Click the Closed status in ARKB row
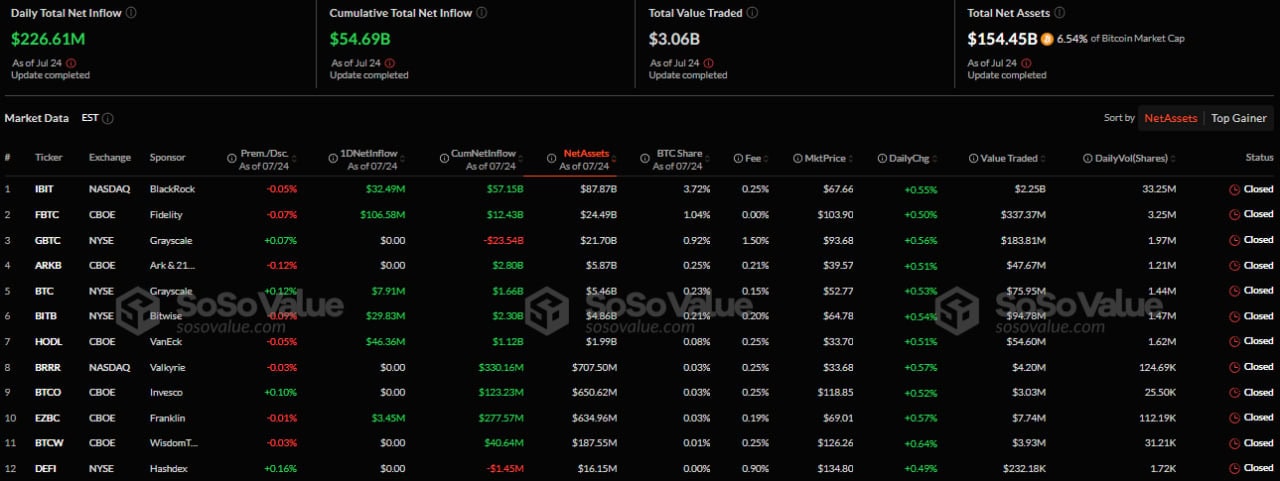The width and height of the screenshot is (1280, 481). [1259, 265]
